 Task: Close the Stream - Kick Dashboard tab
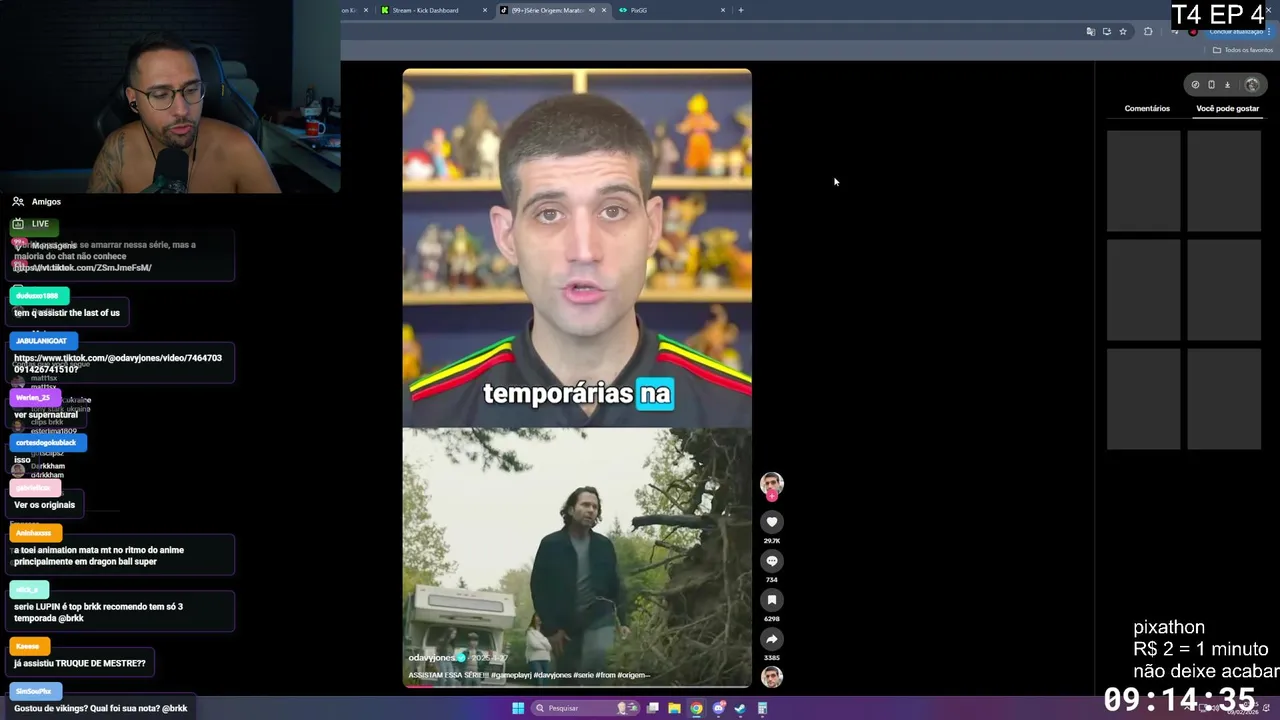pos(485,10)
